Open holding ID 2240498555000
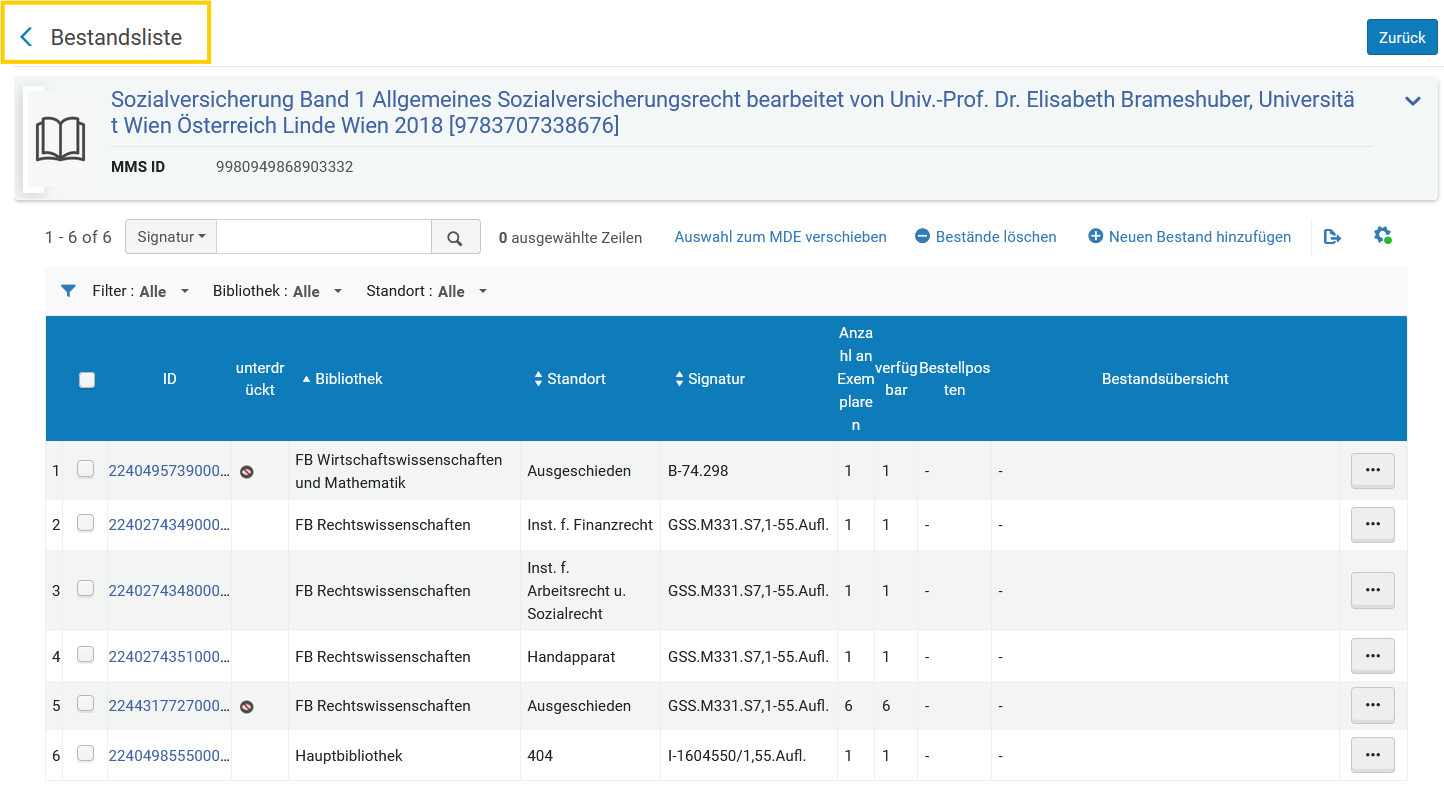This screenshot has height=791, width=1444. coord(169,755)
